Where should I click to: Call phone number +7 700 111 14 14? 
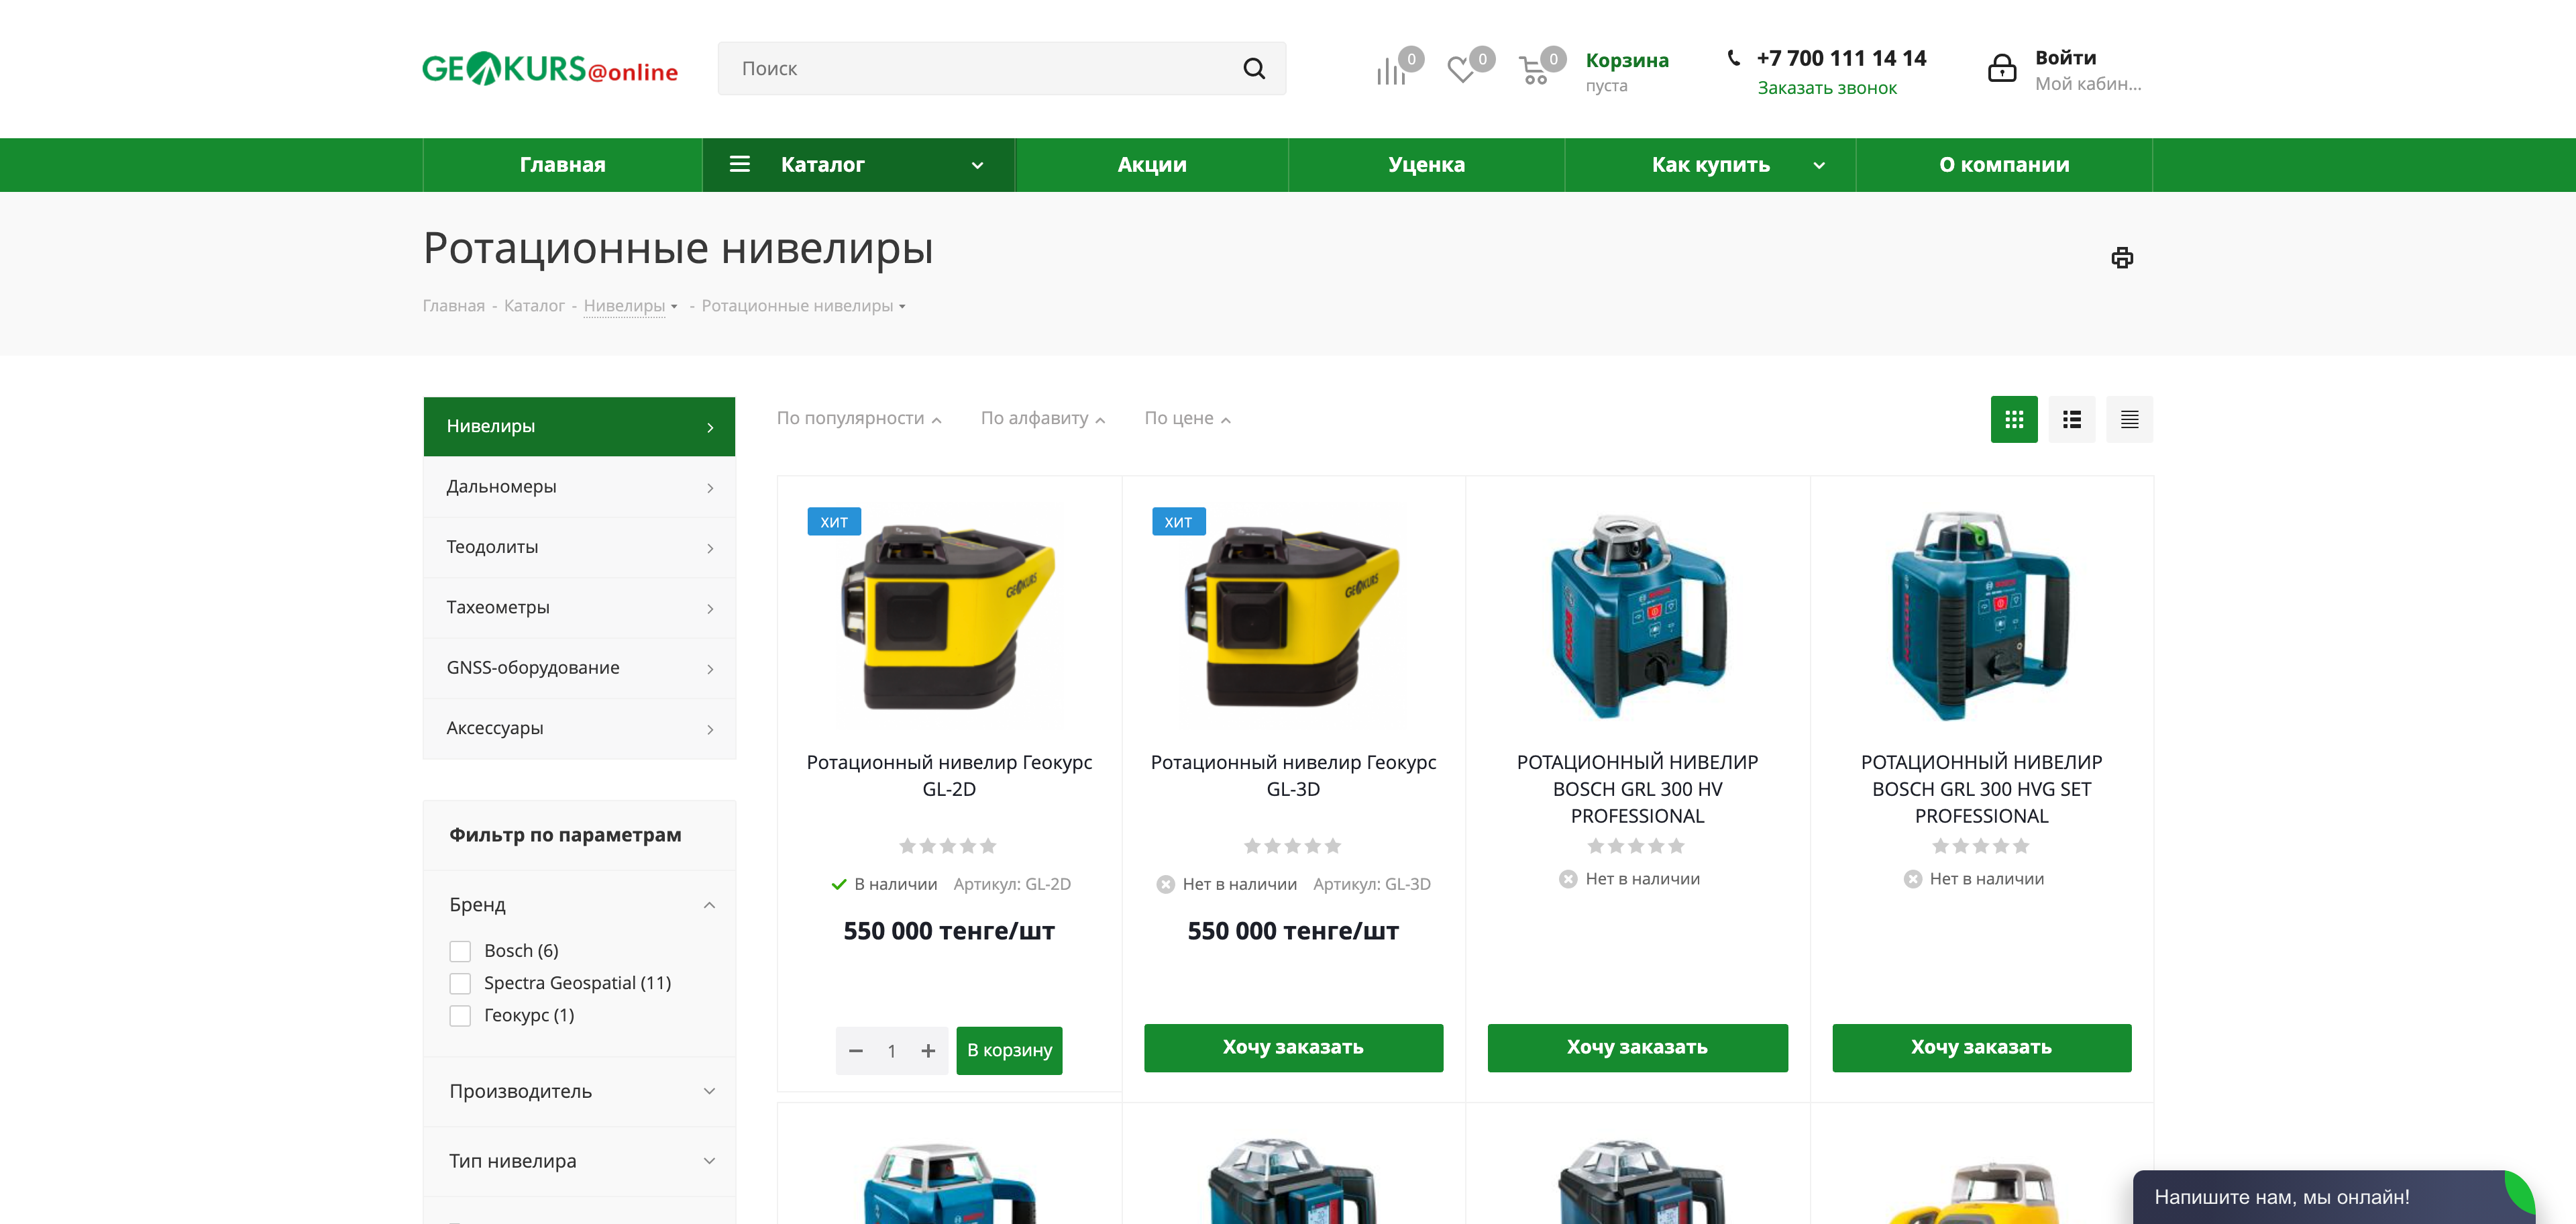[x=1841, y=58]
